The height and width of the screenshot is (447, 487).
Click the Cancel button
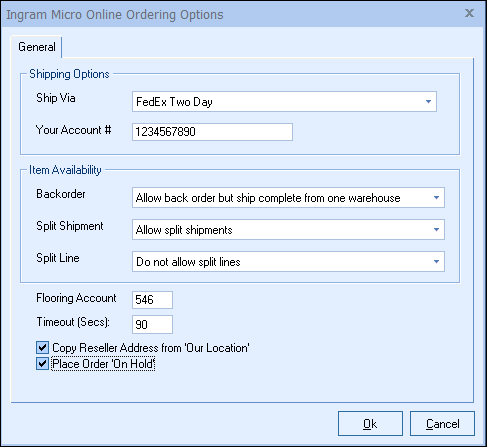pos(442,424)
